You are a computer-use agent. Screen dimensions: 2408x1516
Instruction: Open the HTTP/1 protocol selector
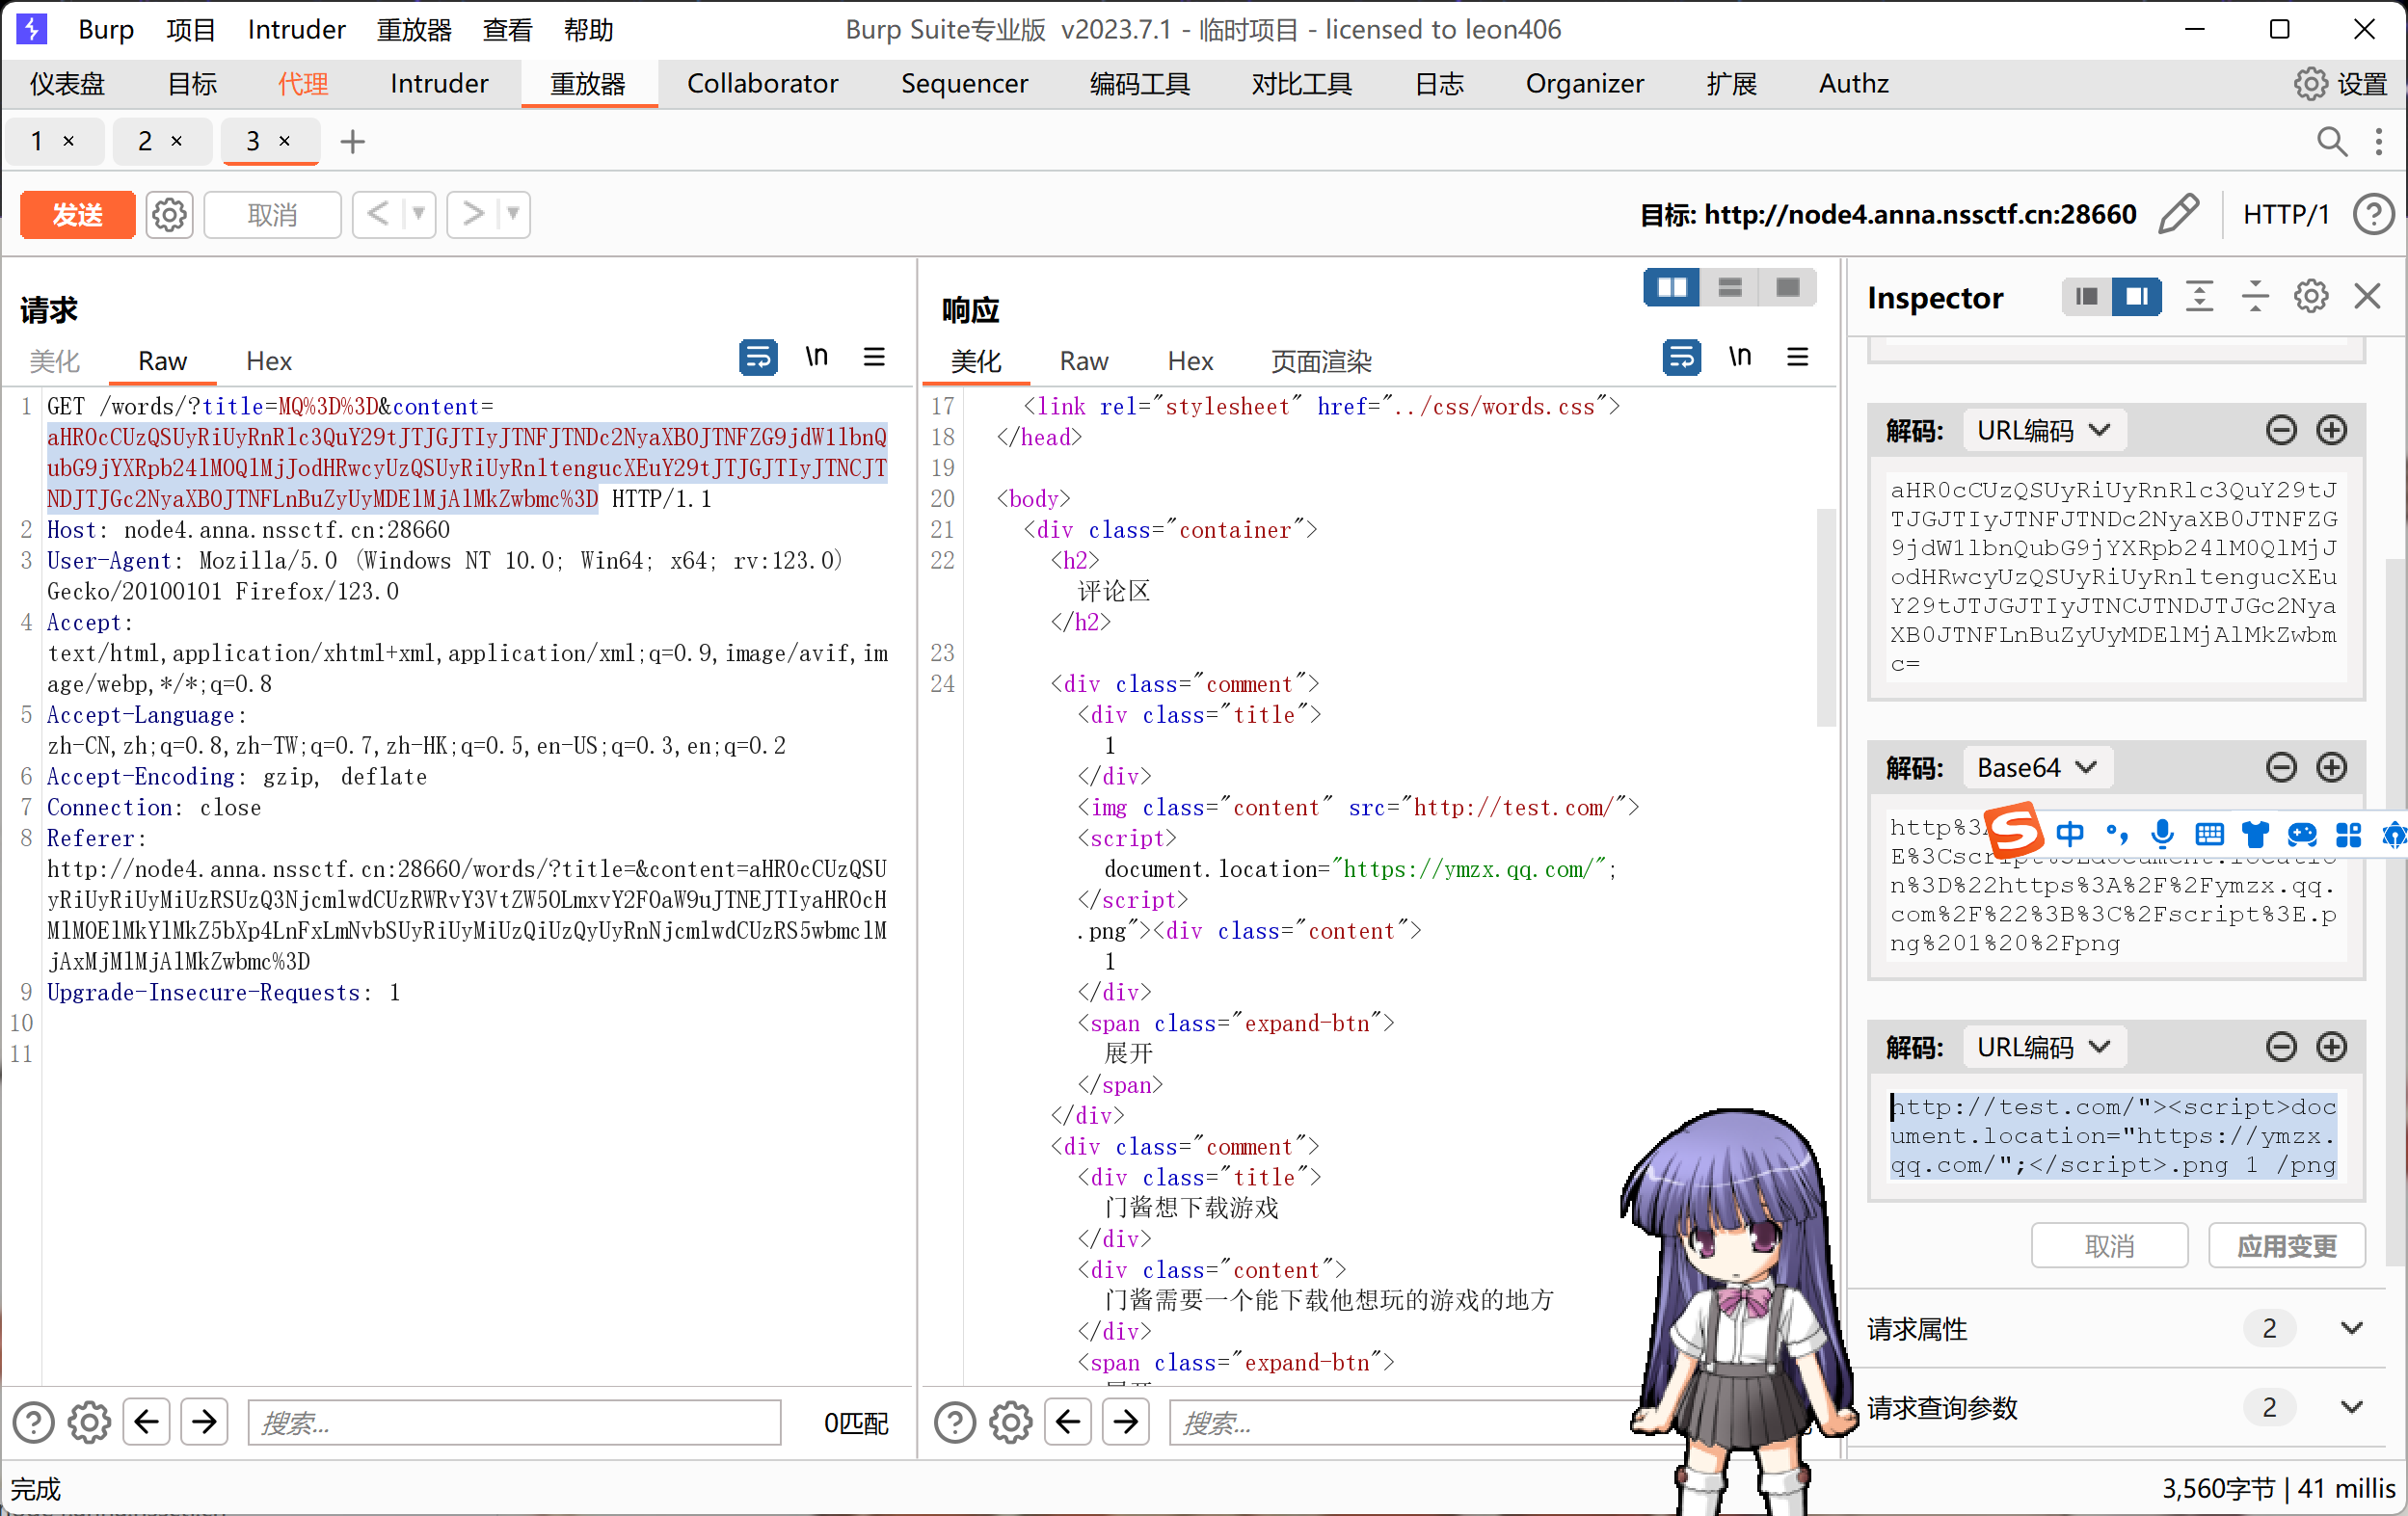2285,214
